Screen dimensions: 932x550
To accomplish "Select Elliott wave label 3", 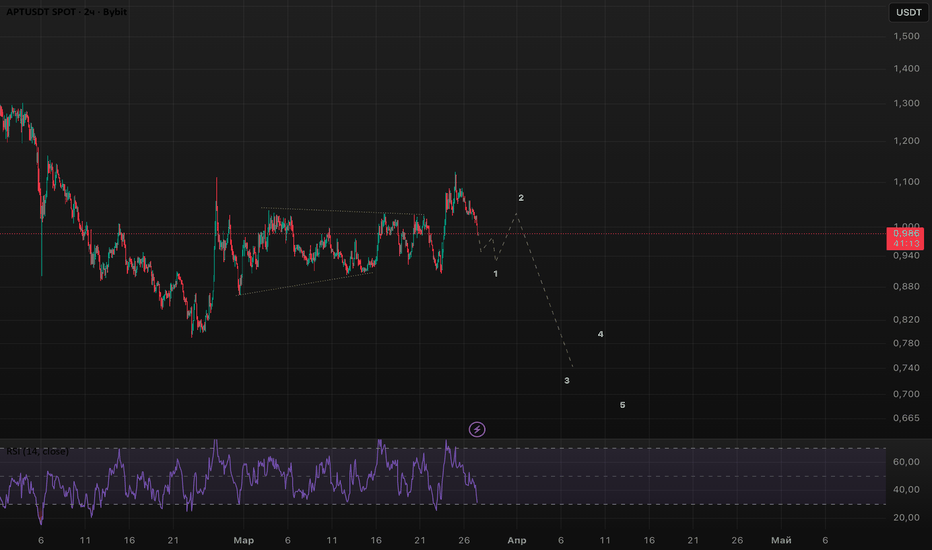I will tap(567, 381).
